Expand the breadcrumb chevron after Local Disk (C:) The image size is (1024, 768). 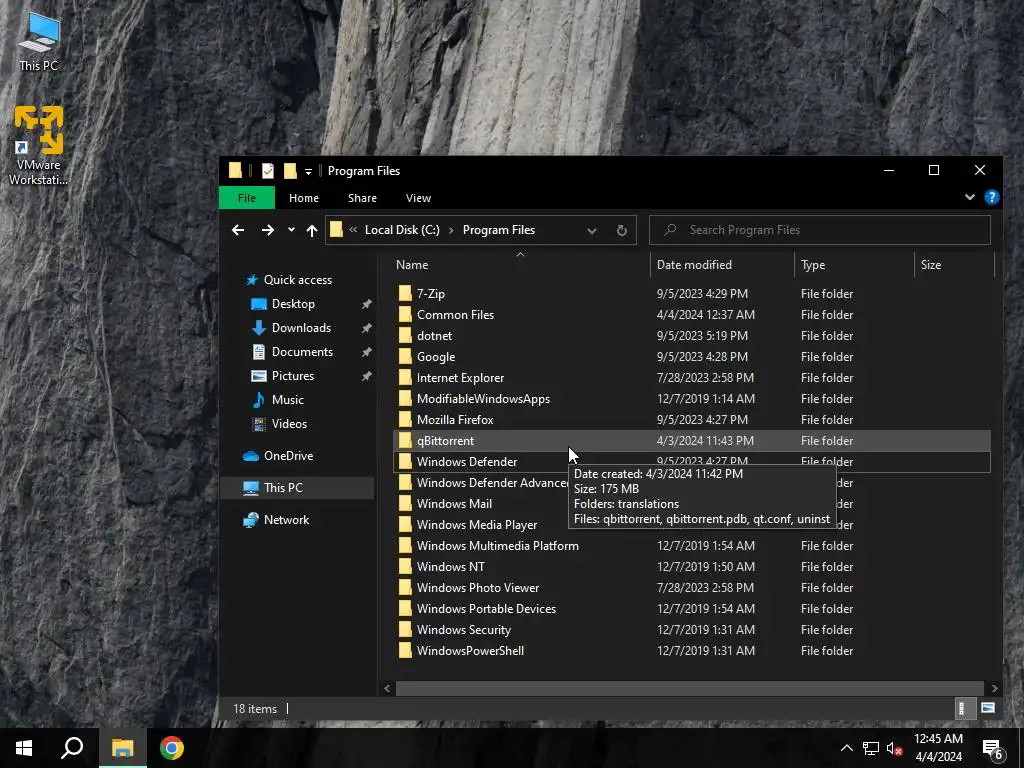[x=451, y=230]
